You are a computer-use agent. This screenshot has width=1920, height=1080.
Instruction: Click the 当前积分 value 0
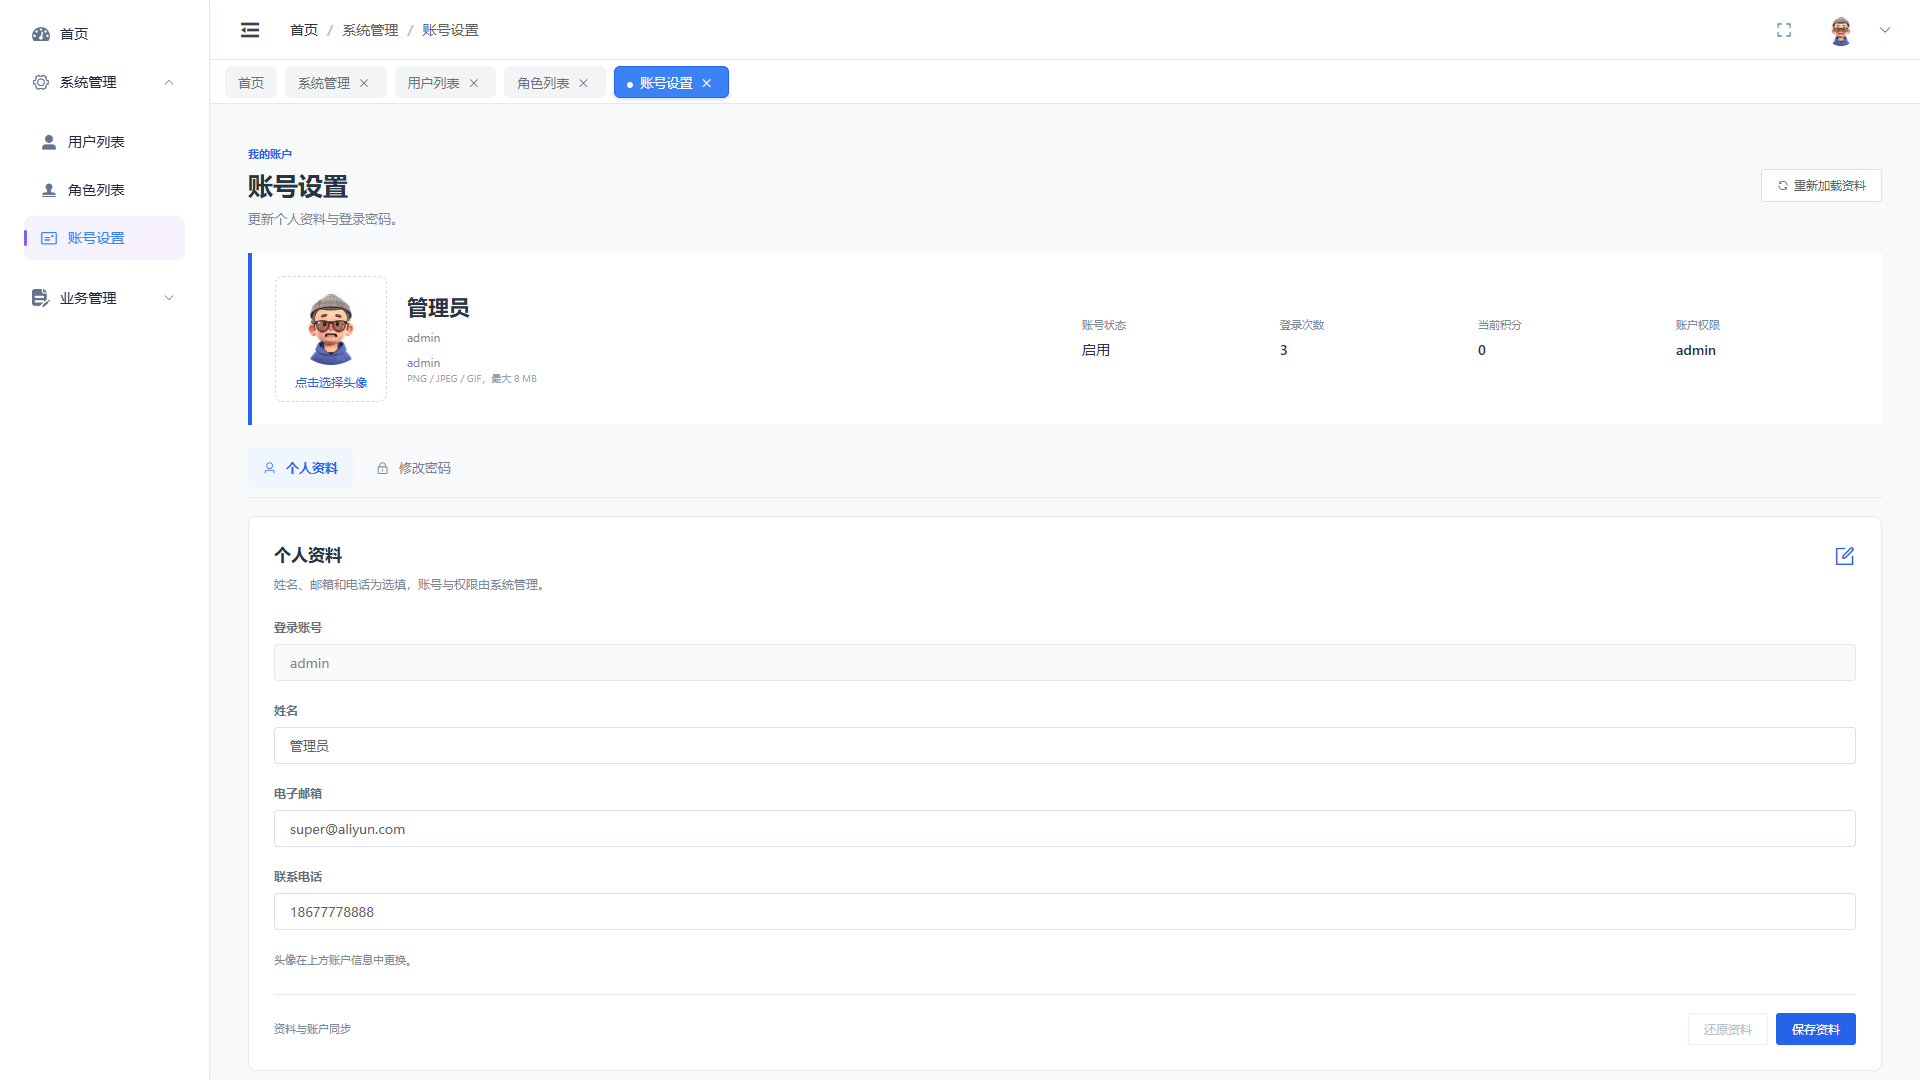click(x=1481, y=350)
